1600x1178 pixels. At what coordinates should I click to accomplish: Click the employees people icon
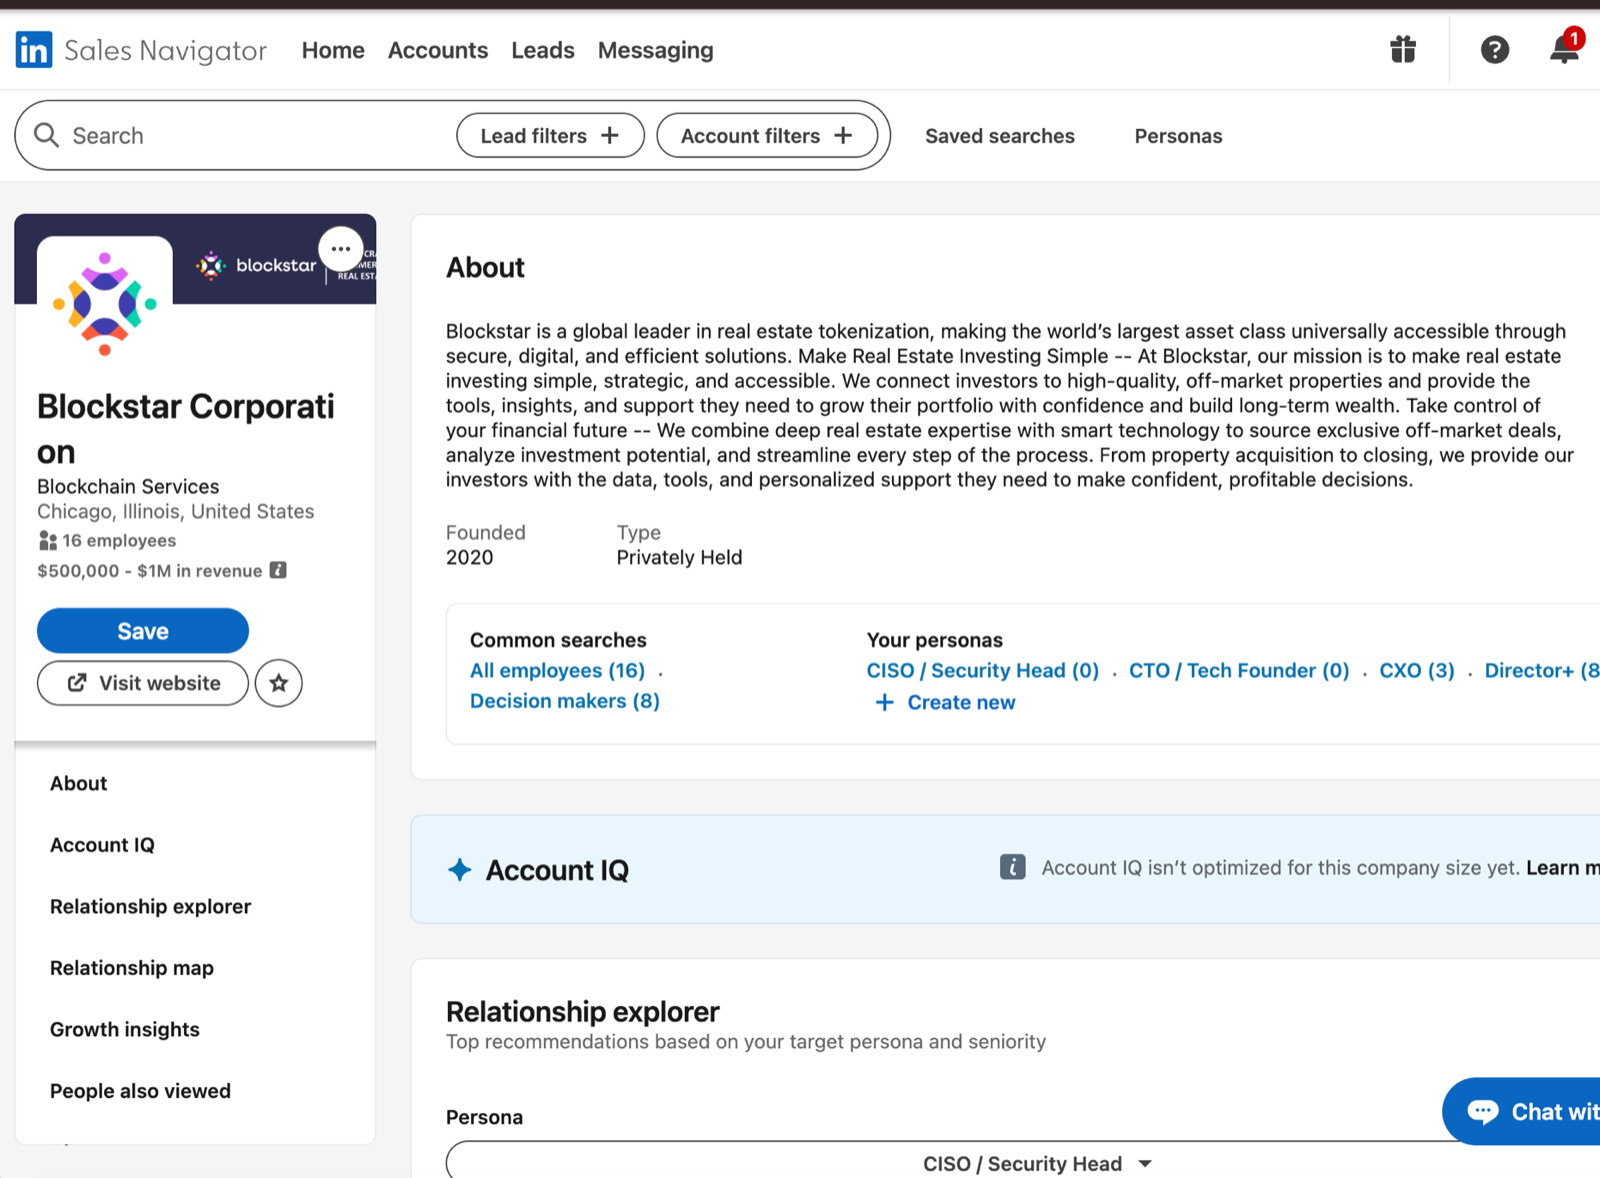point(47,541)
